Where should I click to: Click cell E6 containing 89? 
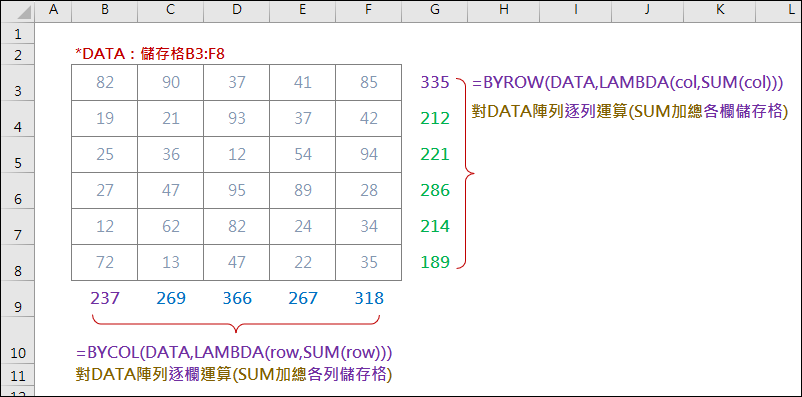[303, 190]
